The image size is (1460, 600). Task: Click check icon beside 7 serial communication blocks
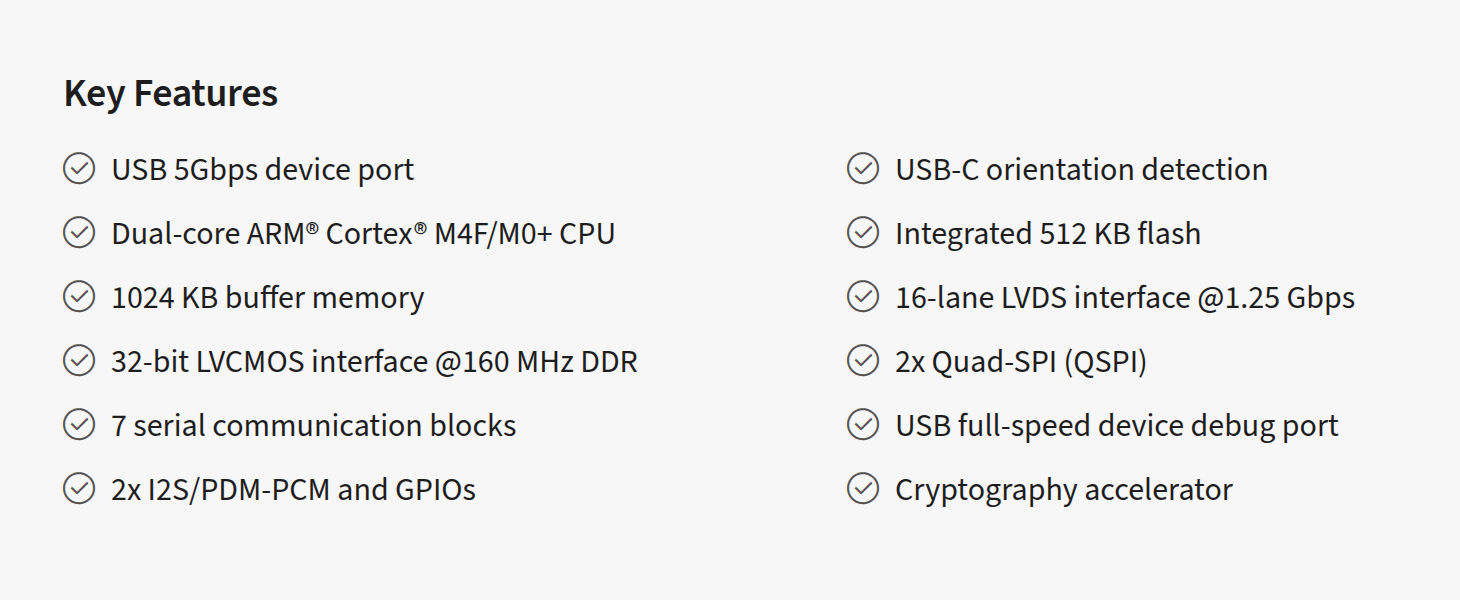(x=79, y=425)
